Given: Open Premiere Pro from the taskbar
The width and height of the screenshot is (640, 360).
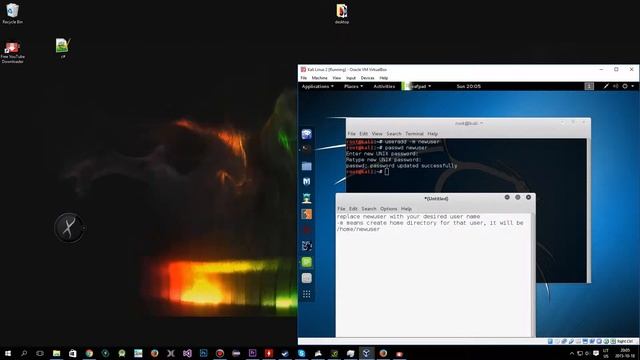Looking at the screenshot, I should point(252,353).
